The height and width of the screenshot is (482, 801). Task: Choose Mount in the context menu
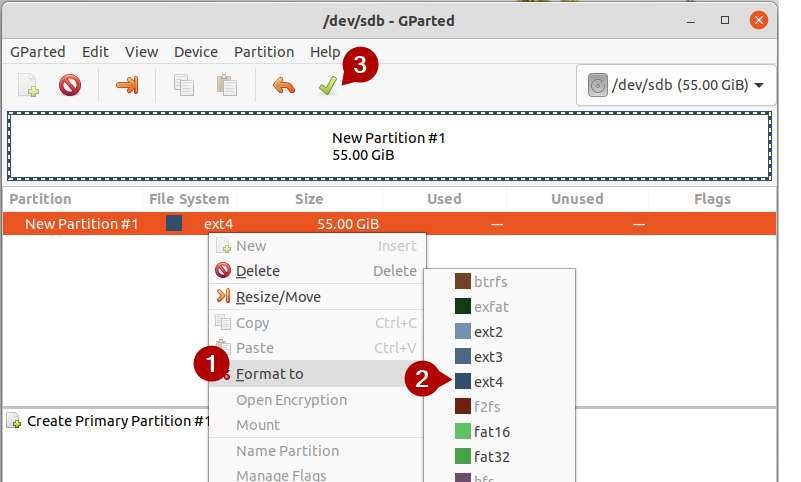click(x=317, y=425)
